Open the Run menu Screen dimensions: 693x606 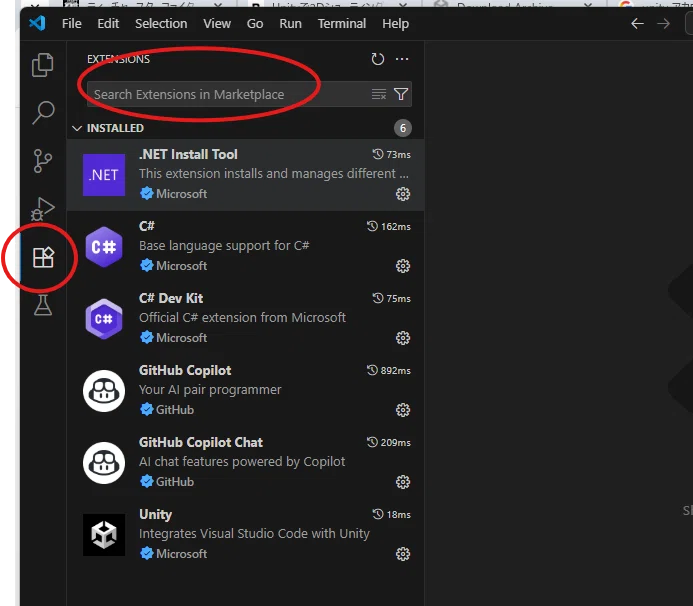coord(290,23)
